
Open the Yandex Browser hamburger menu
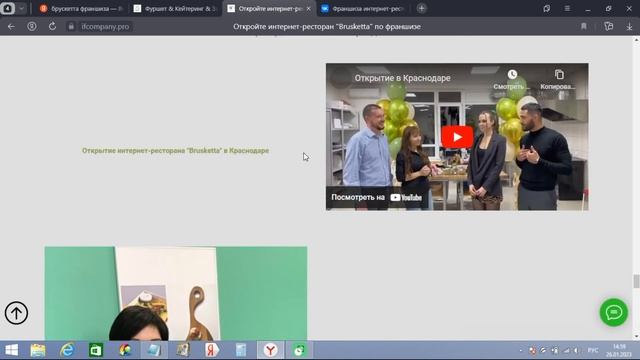pos(567,8)
